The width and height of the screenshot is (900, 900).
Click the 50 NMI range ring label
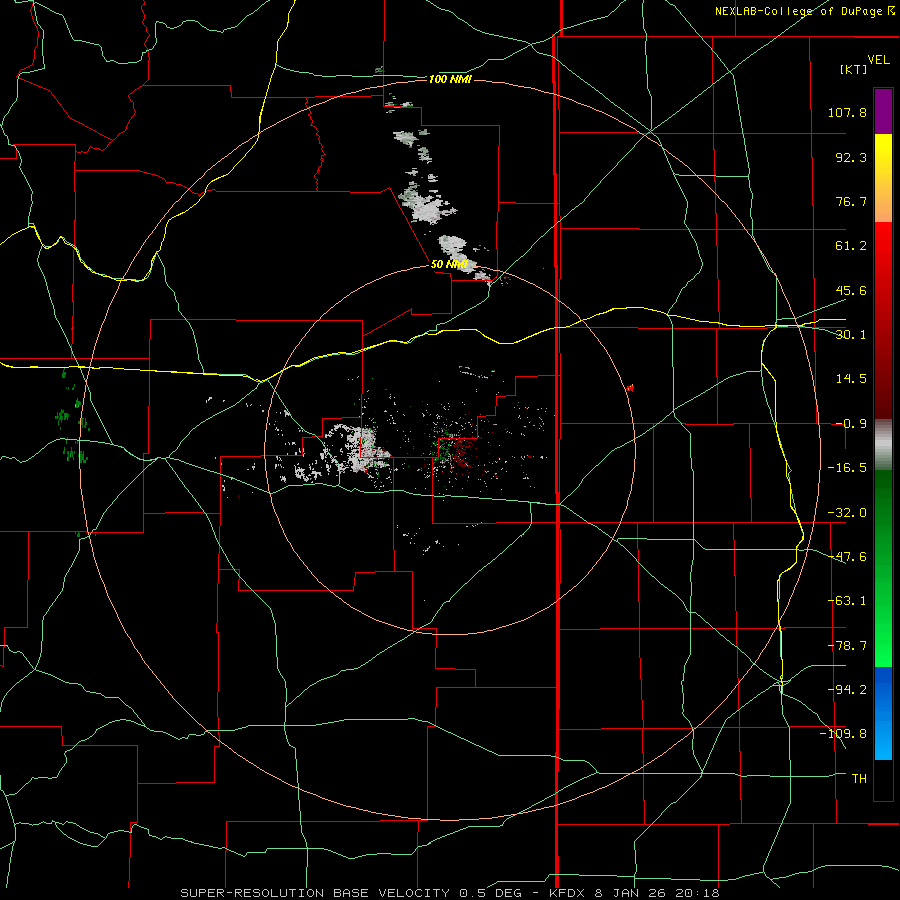pos(449,264)
